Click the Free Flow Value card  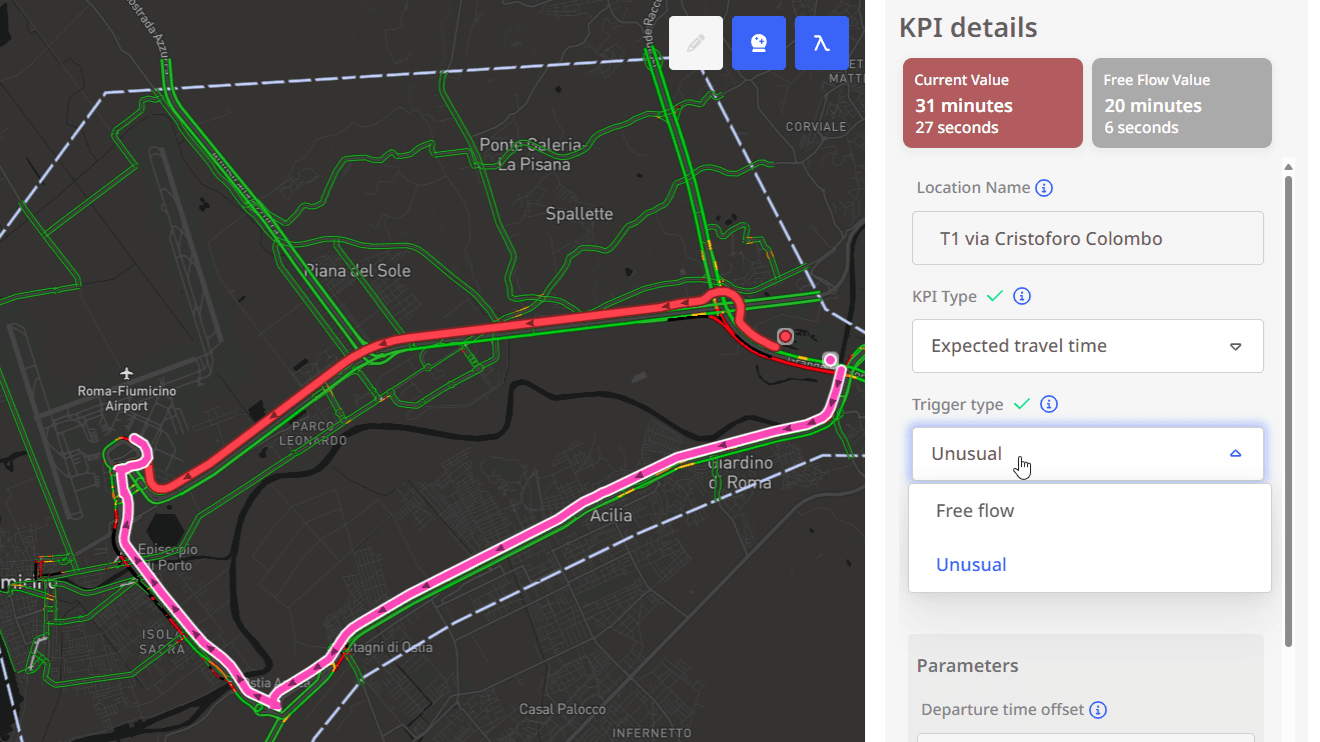click(1181, 103)
